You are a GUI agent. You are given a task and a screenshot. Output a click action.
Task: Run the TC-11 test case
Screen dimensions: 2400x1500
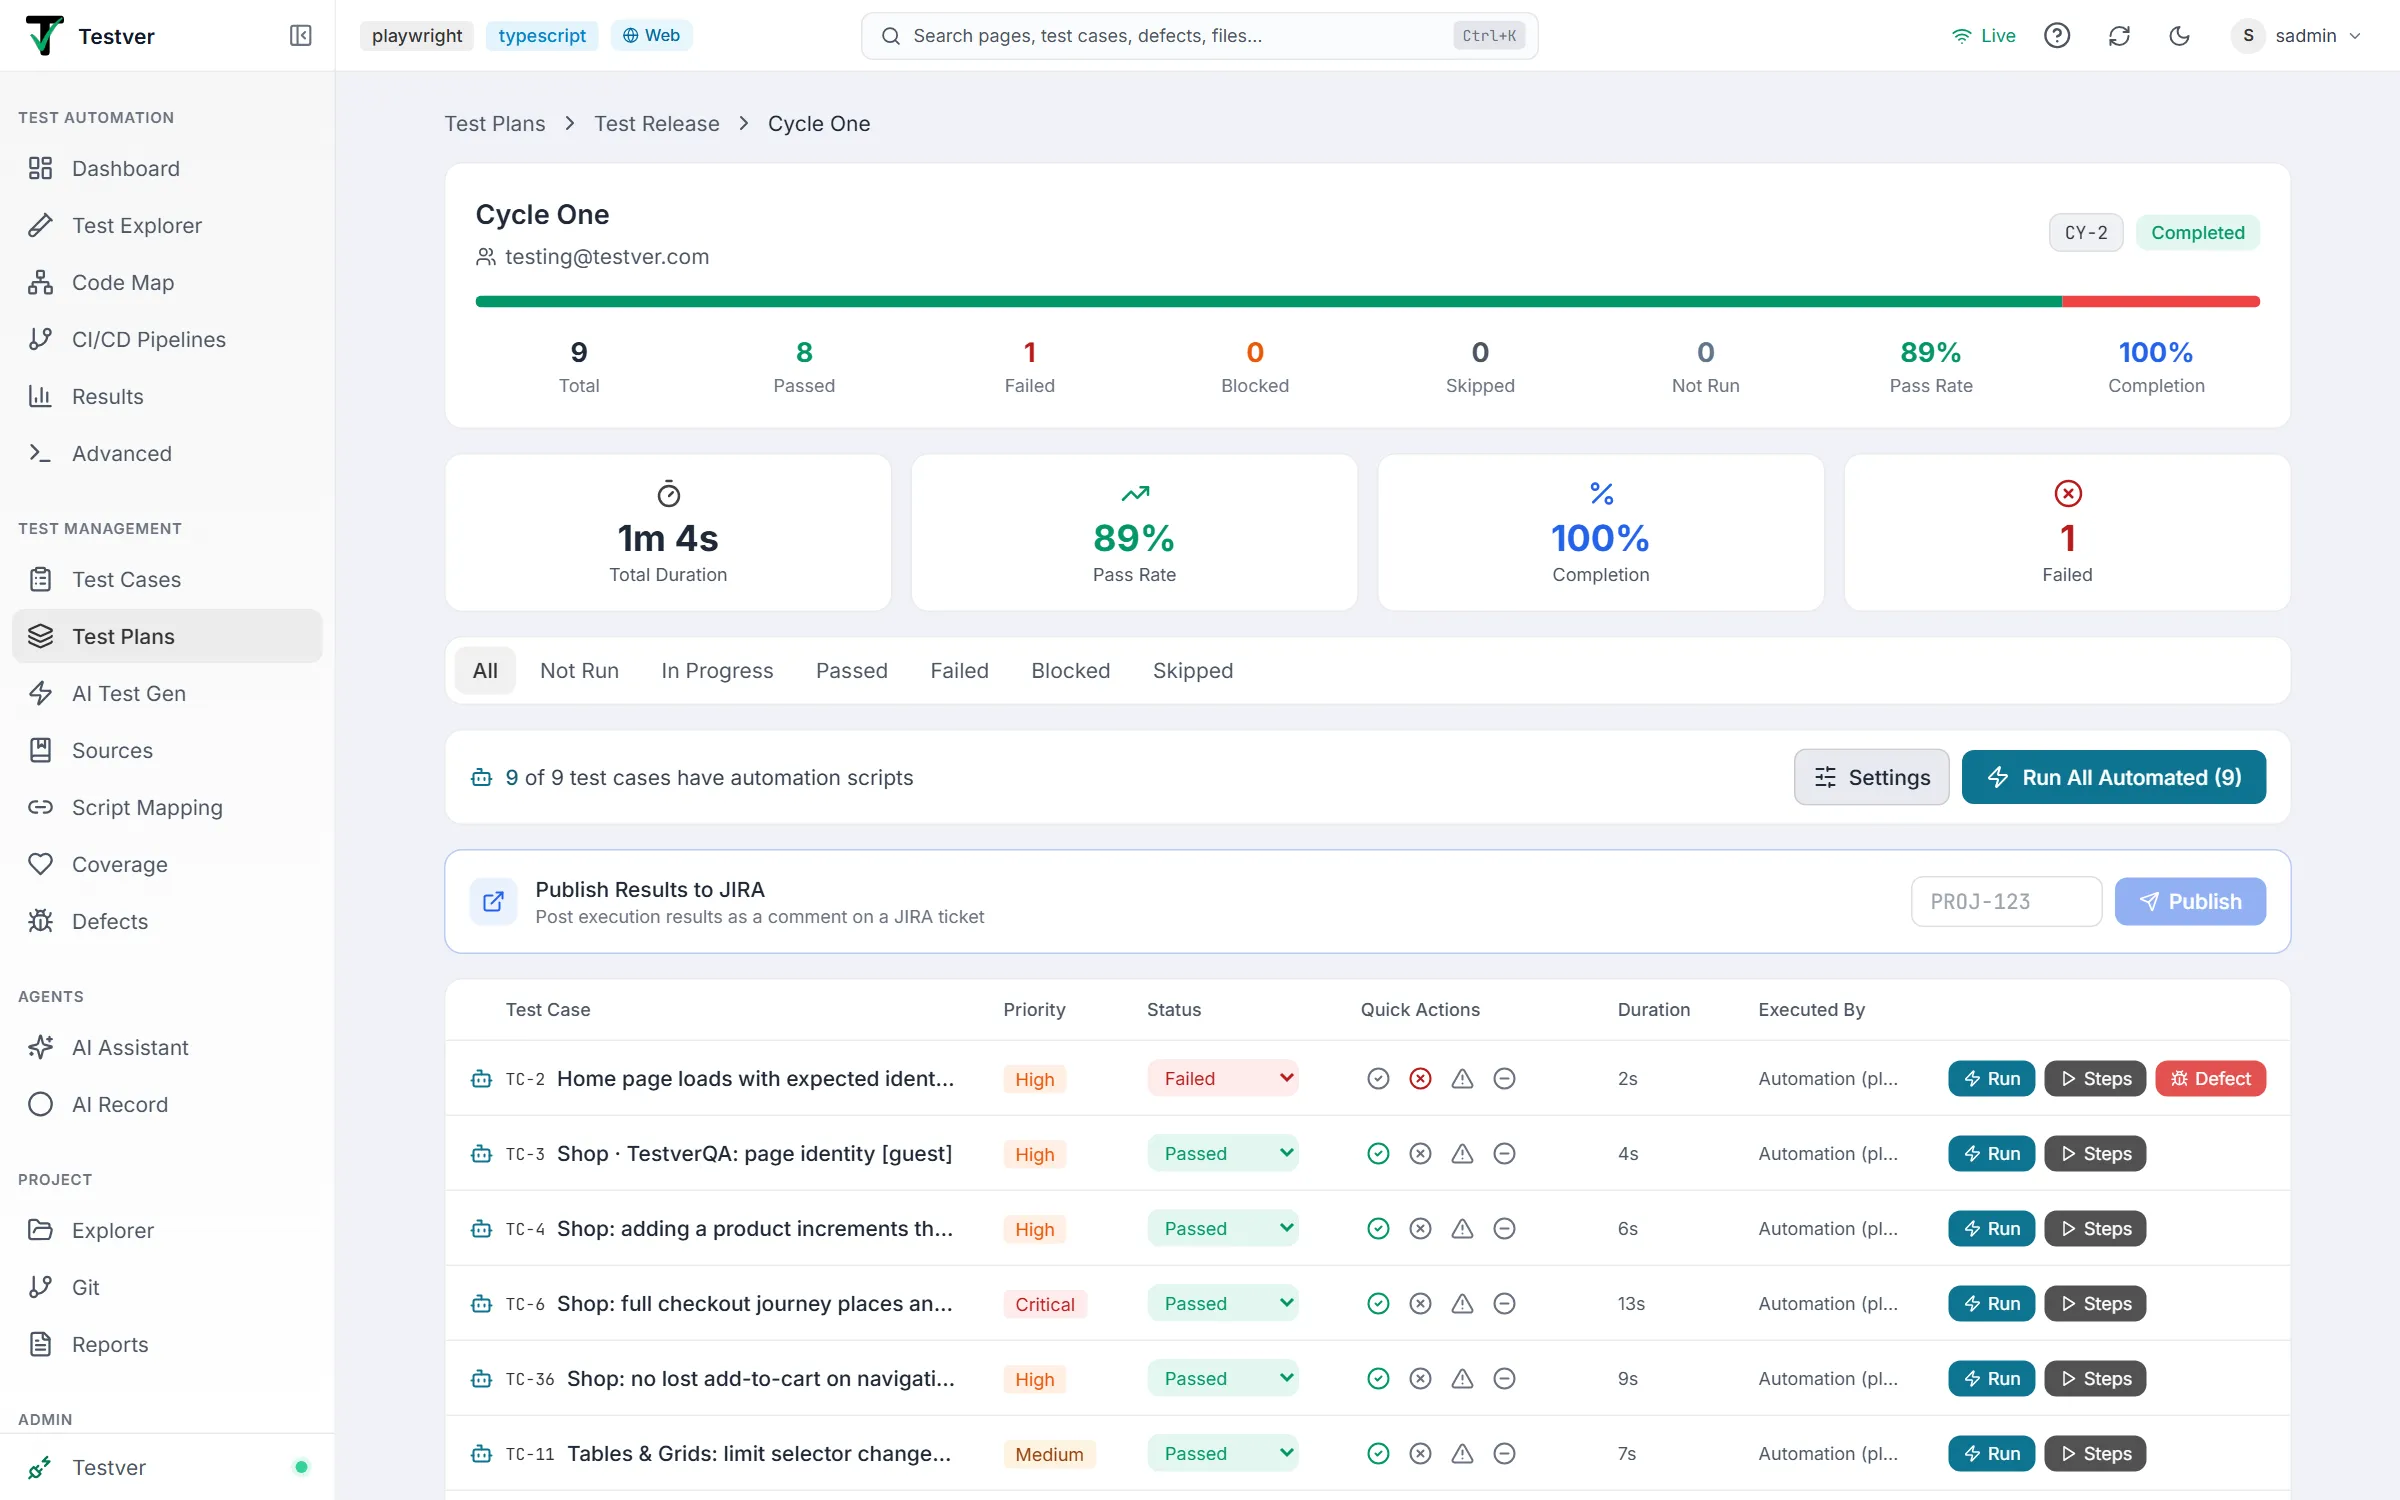(x=1991, y=1453)
